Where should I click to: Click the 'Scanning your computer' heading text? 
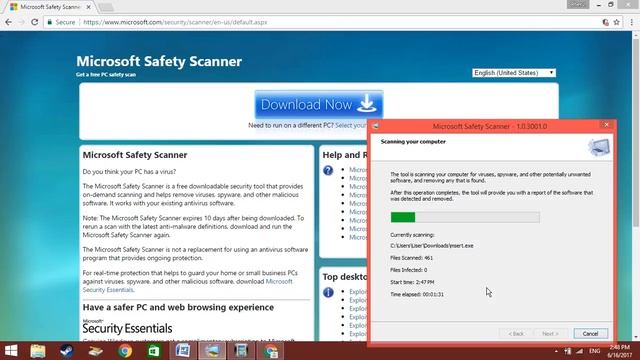pyautogui.click(x=413, y=142)
